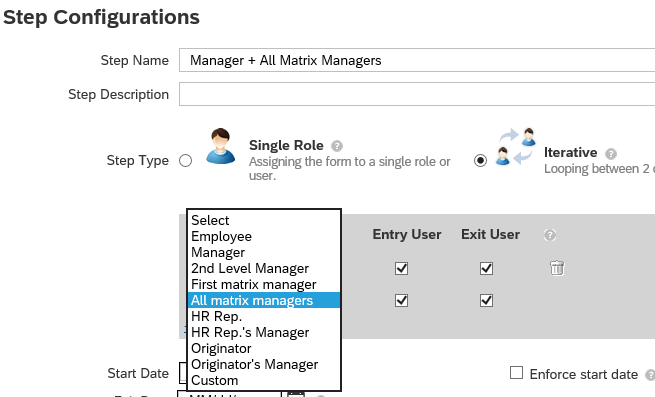Uncheck first row Entry User checkbox
The width and height of the screenshot is (655, 397).
coord(401,268)
